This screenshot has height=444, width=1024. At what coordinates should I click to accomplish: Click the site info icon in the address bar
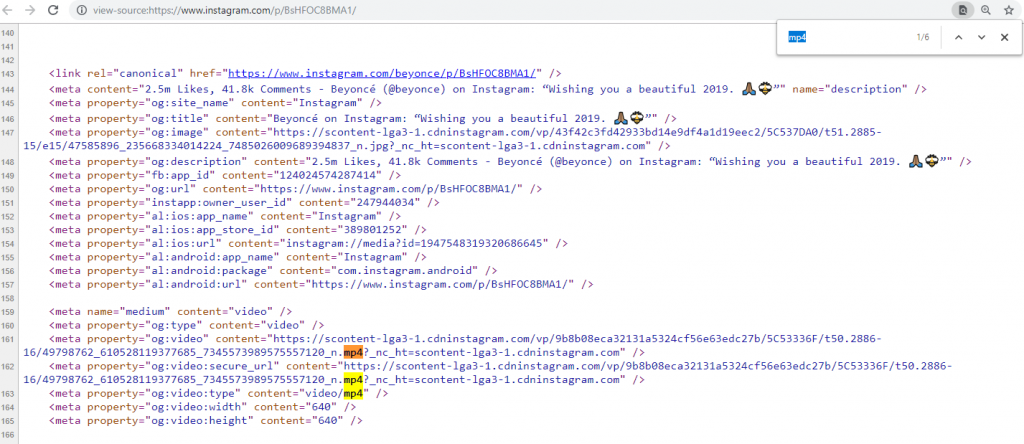click(82, 10)
